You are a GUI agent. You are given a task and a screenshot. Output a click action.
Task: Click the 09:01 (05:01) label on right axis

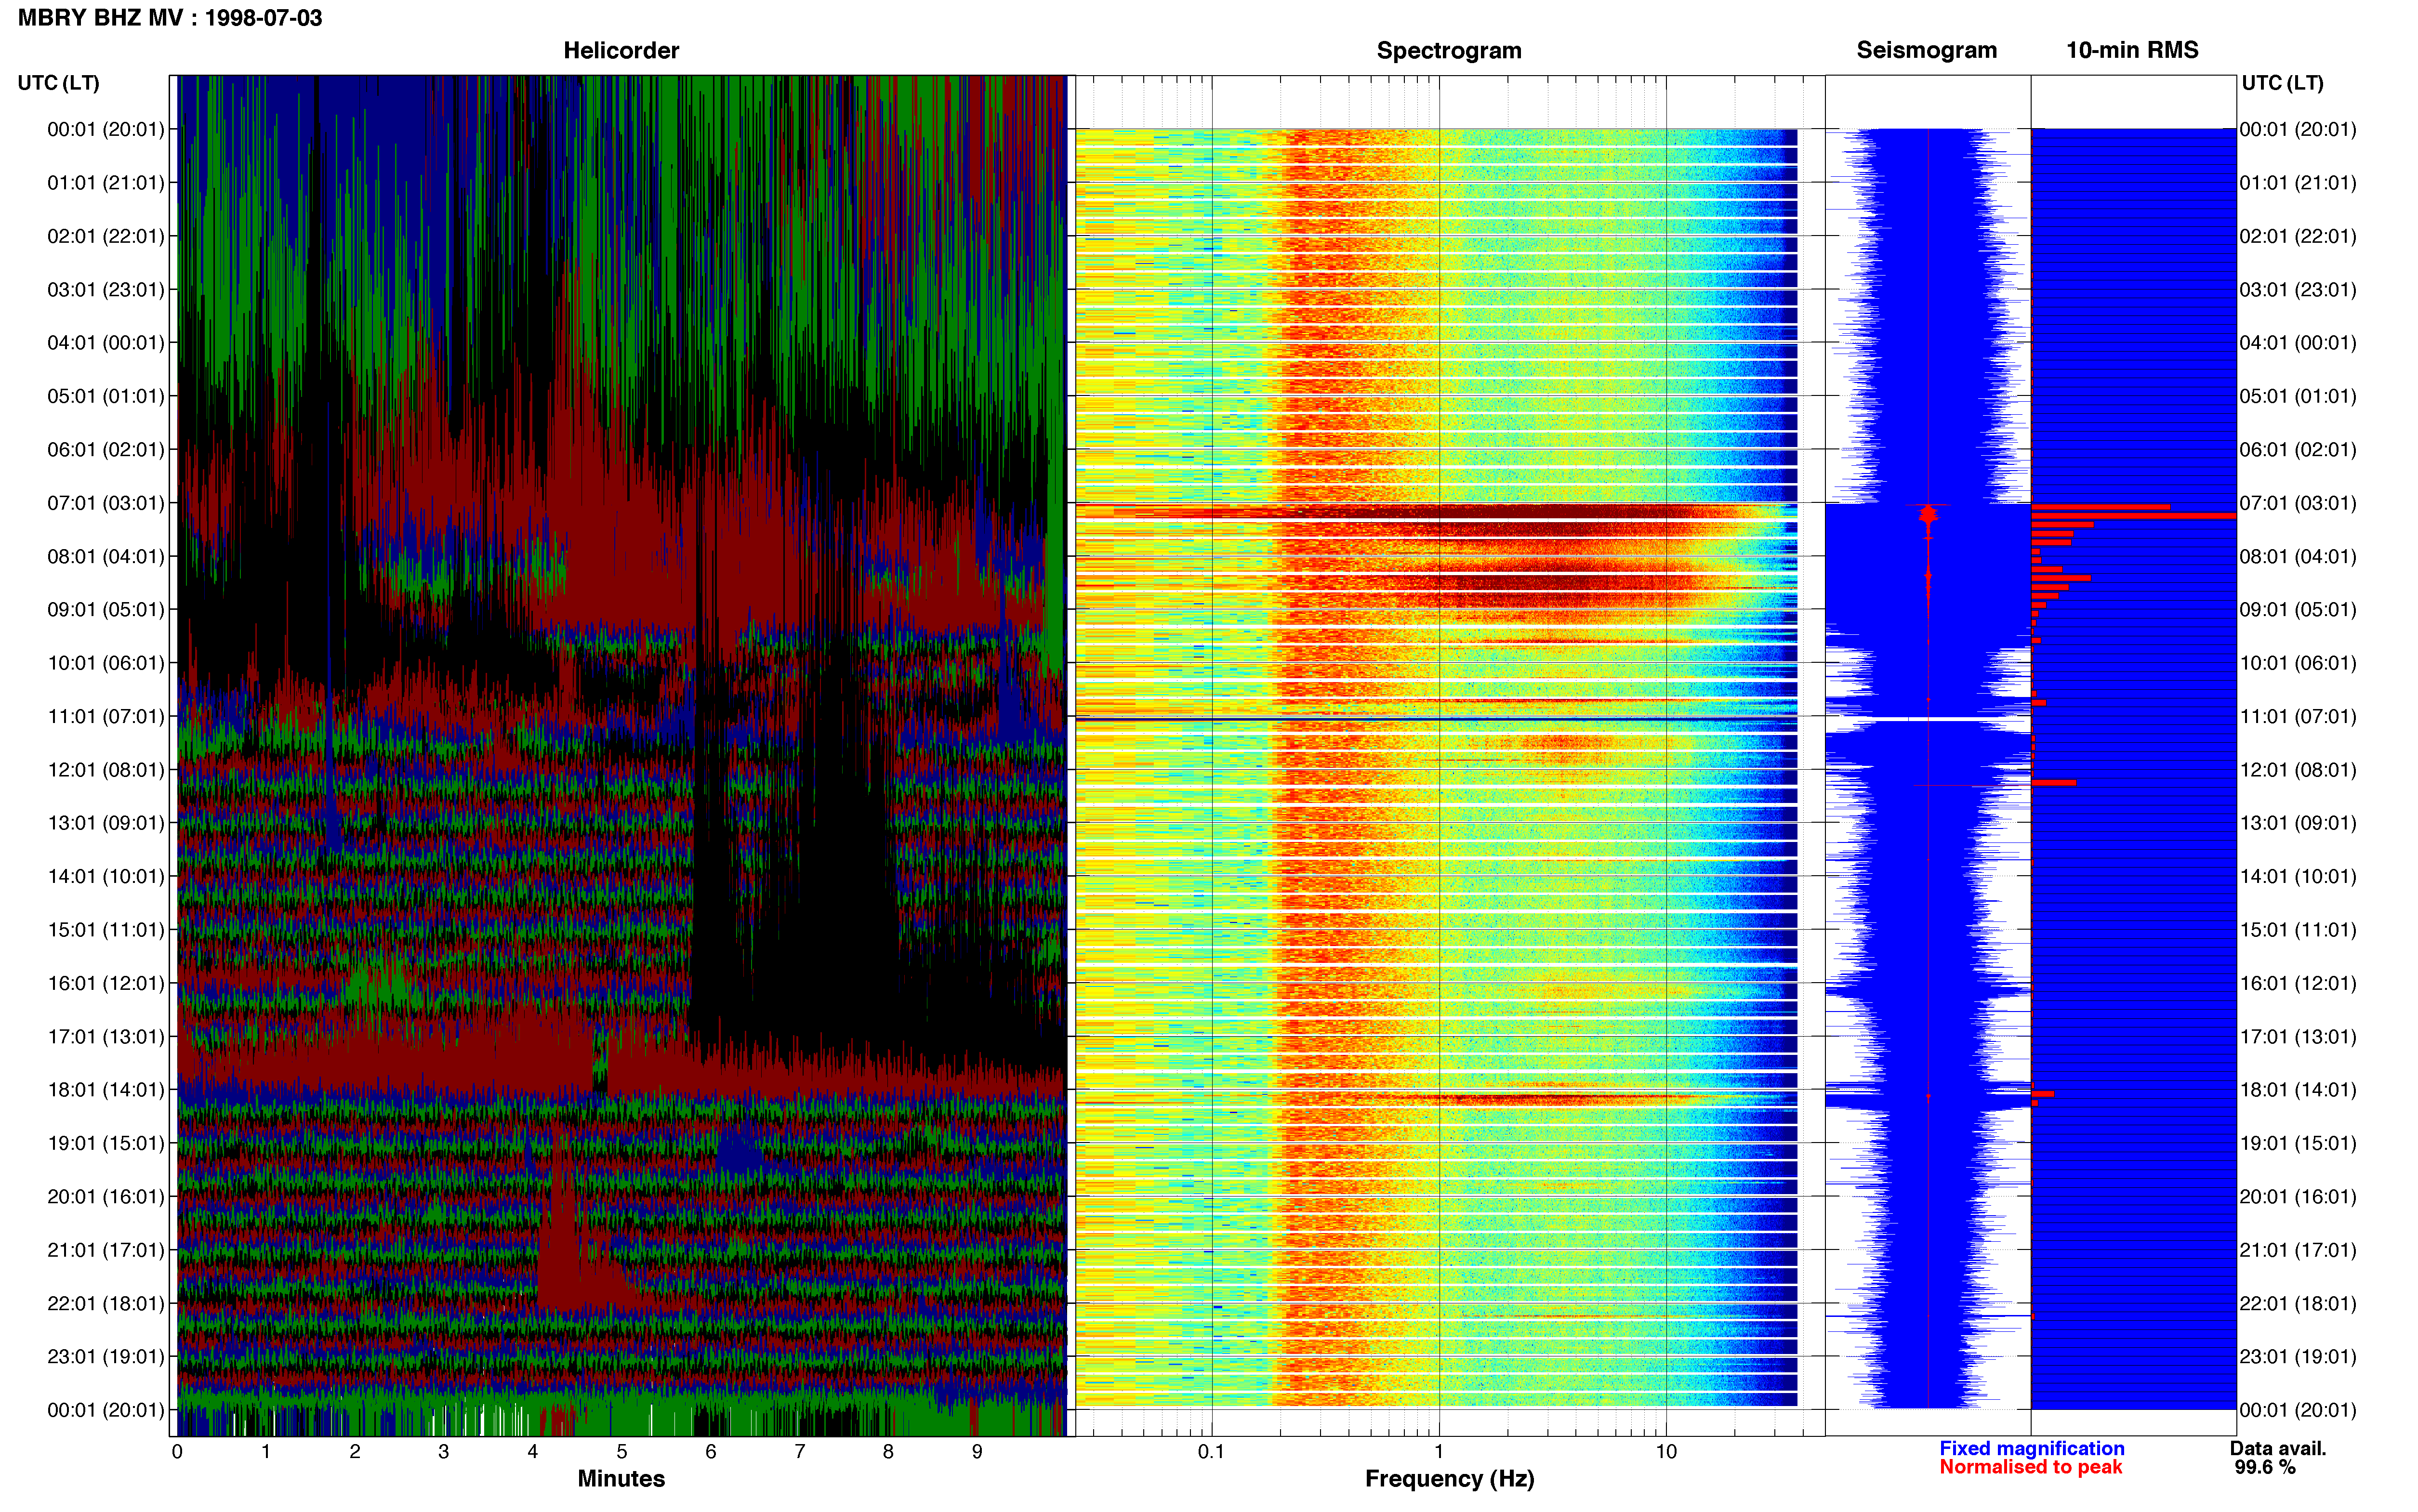coord(2298,610)
